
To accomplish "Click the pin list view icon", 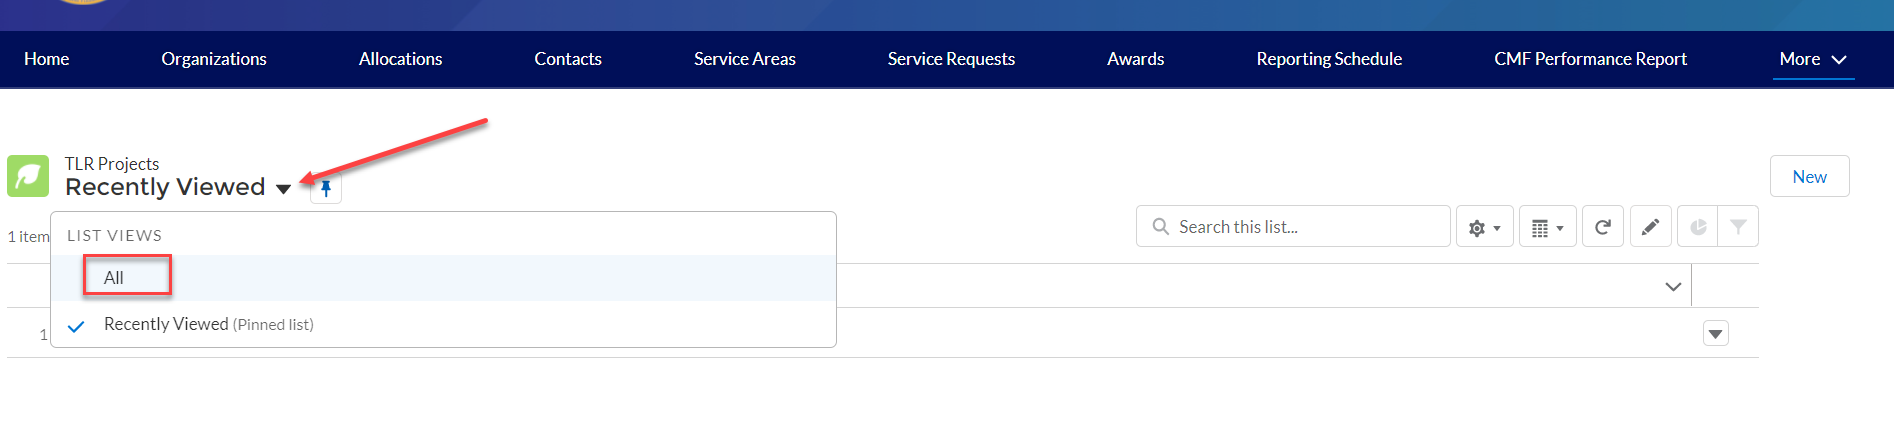I will pyautogui.click(x=325, y=188).
